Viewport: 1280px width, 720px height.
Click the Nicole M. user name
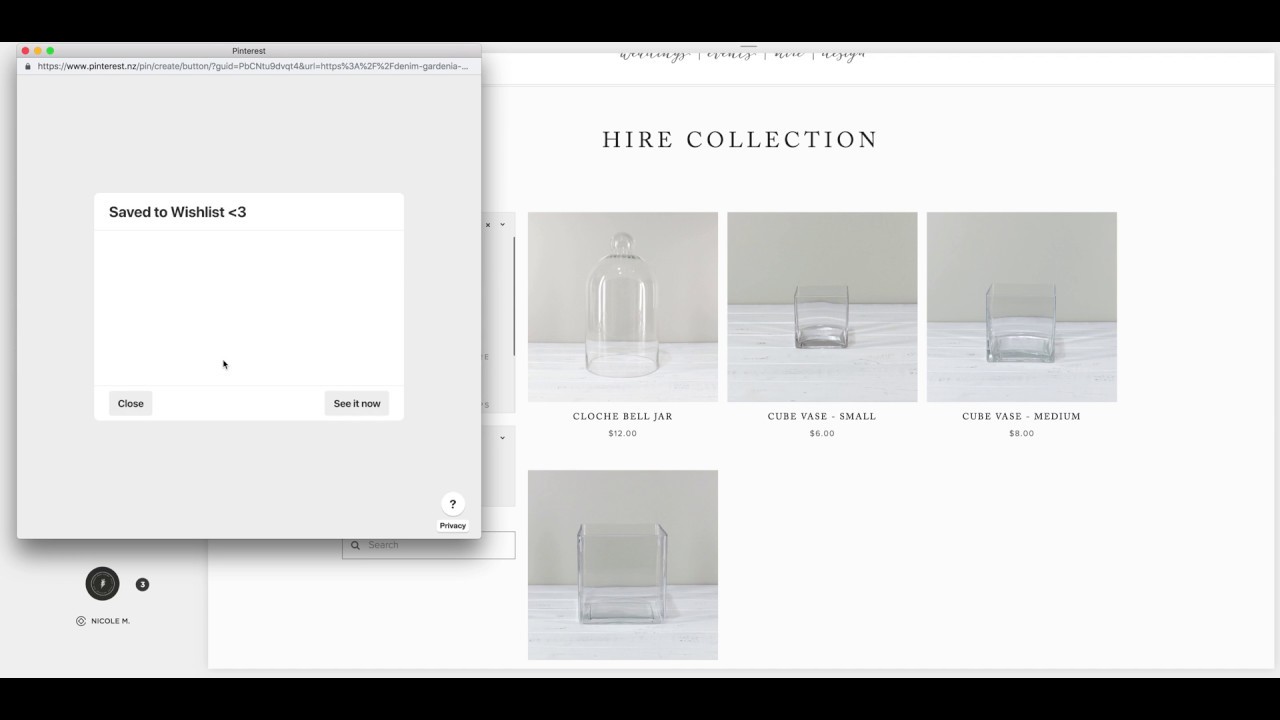click(111, 621)
